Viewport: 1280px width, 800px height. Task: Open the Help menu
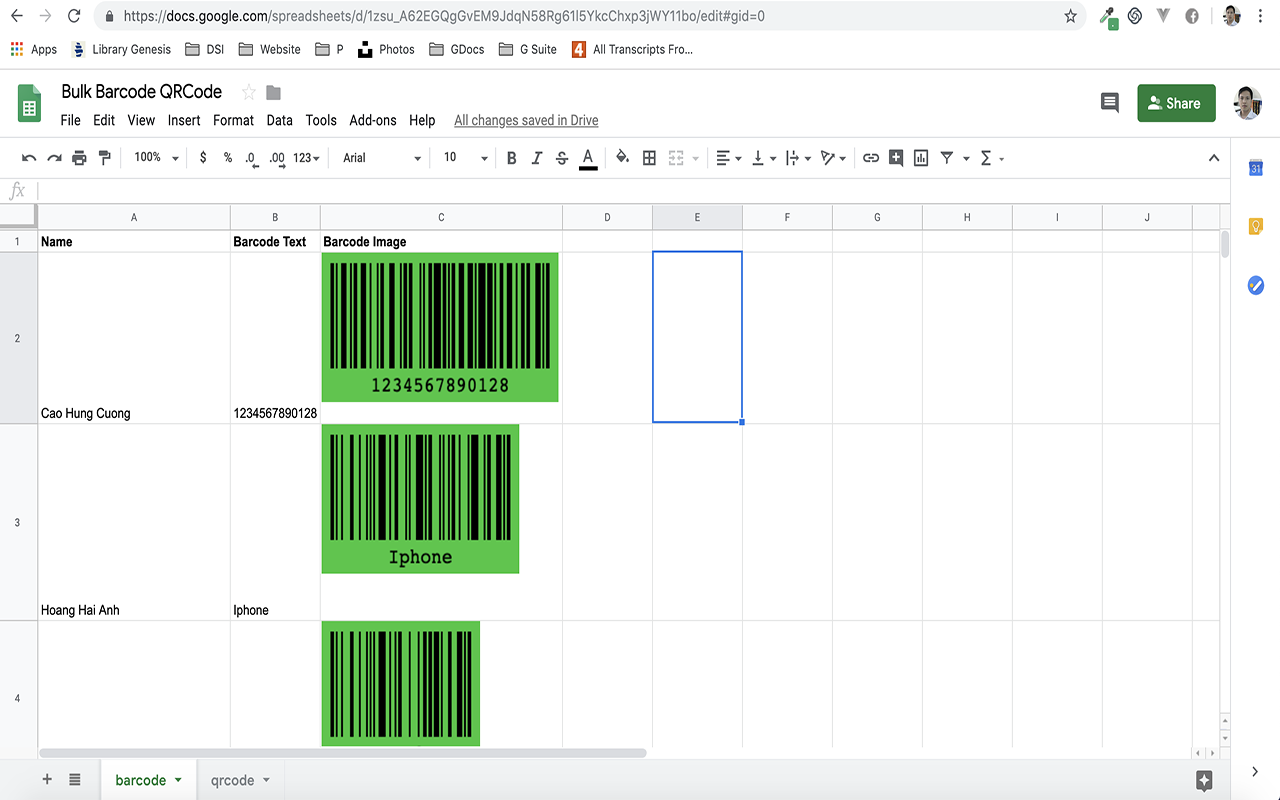pyautogui.click(x=422, y=120)
